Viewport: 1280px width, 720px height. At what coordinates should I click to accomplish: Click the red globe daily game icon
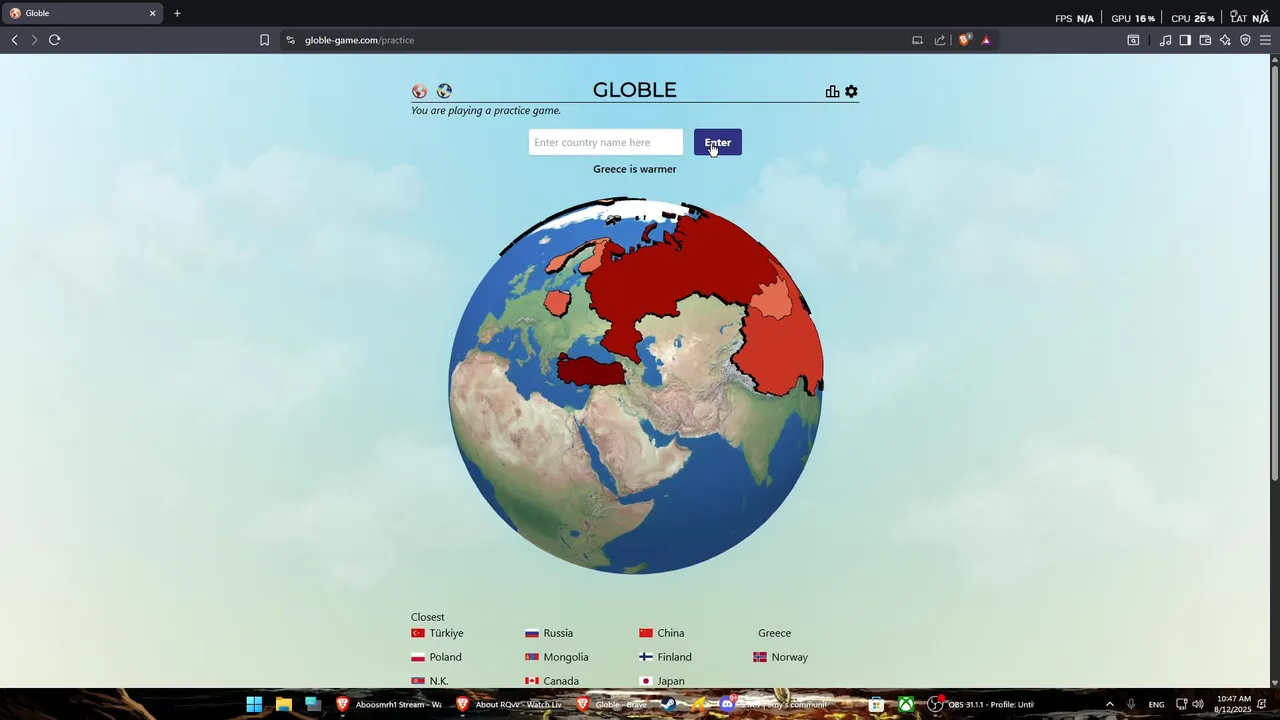419,91
